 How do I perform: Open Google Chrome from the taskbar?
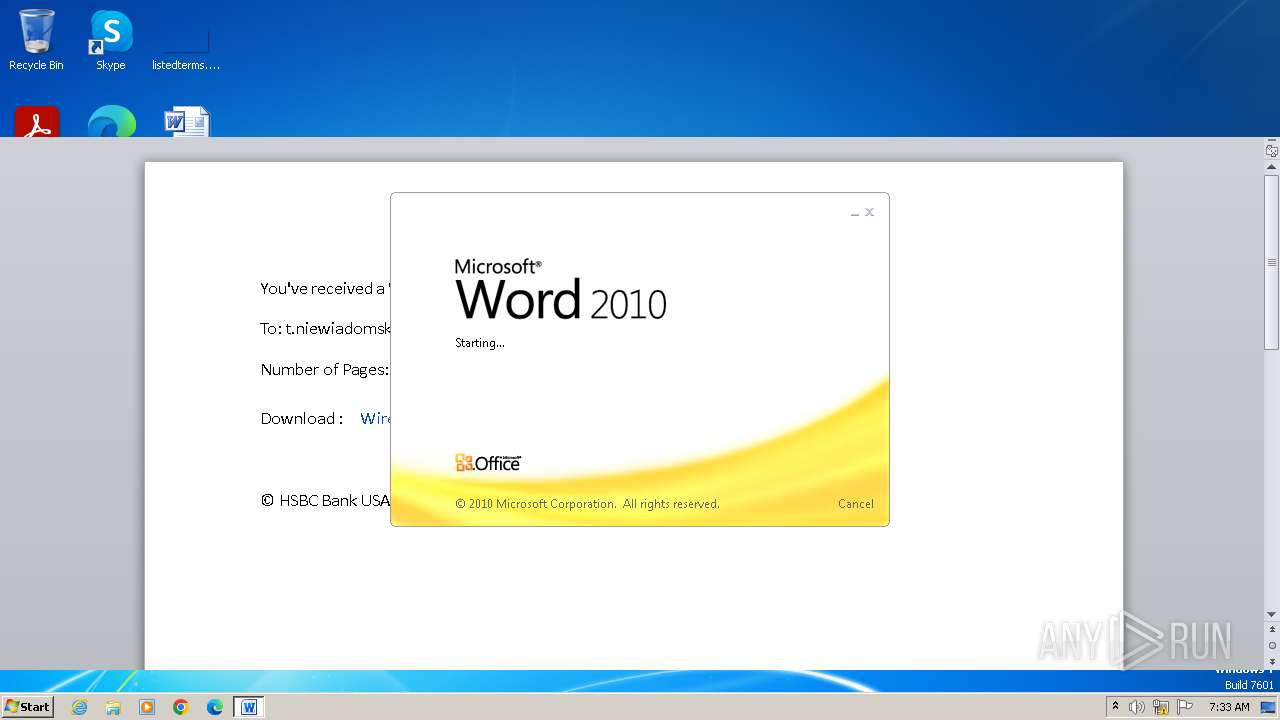181,707
